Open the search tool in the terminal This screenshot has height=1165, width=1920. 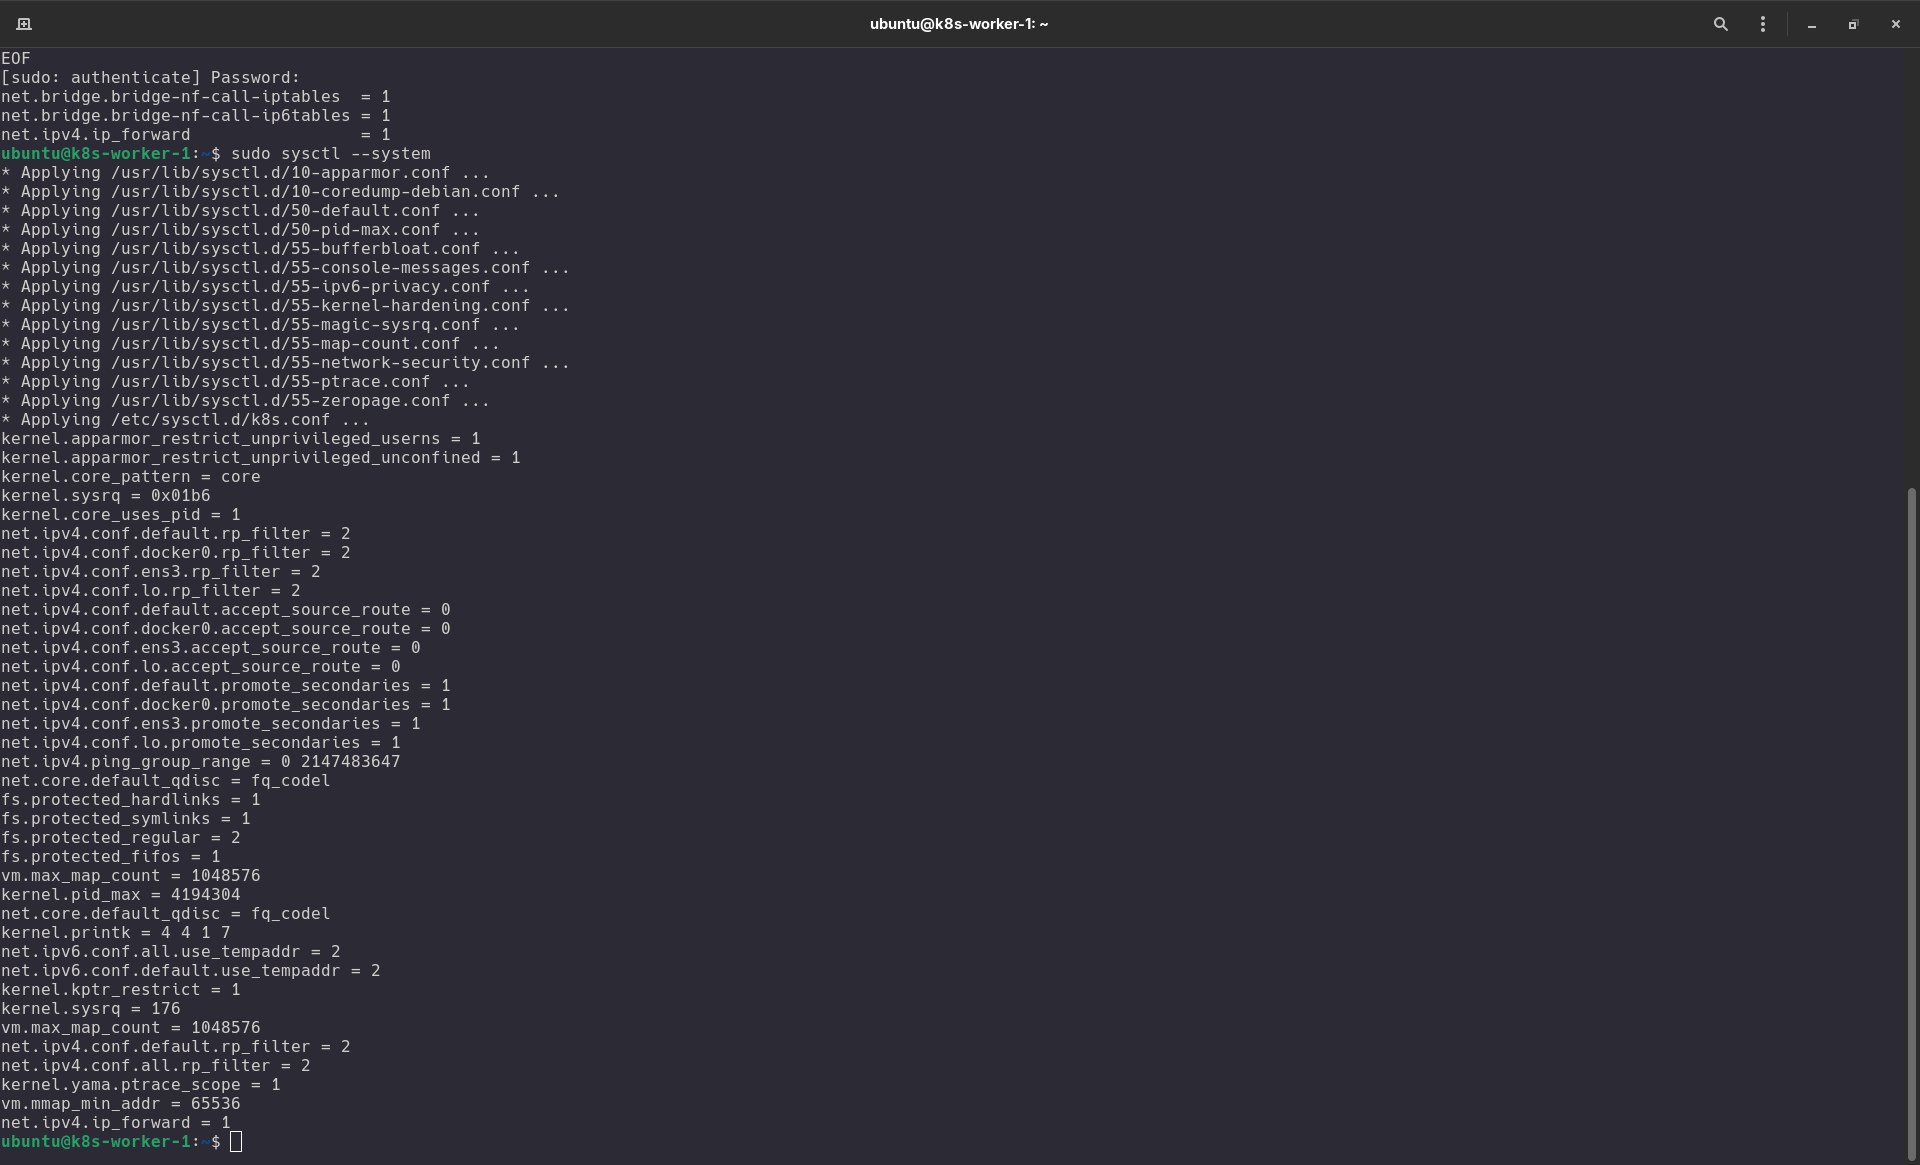pos(1720,23)
